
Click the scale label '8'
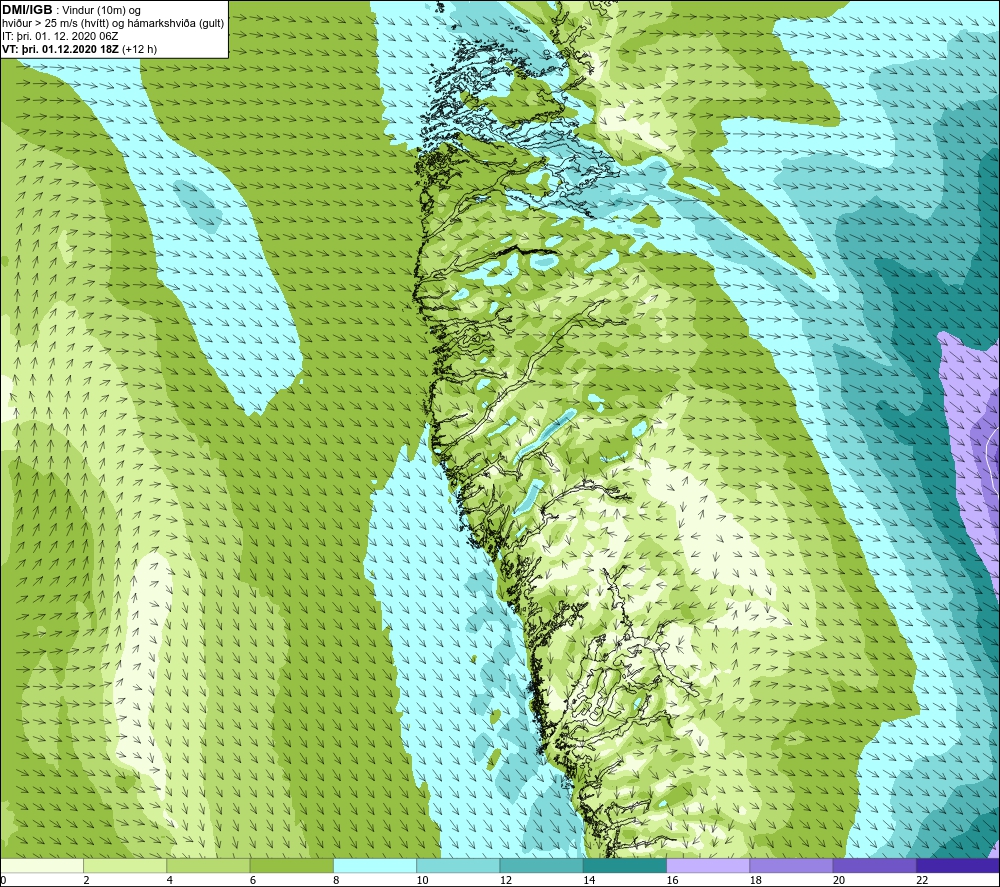coord(336,881)
